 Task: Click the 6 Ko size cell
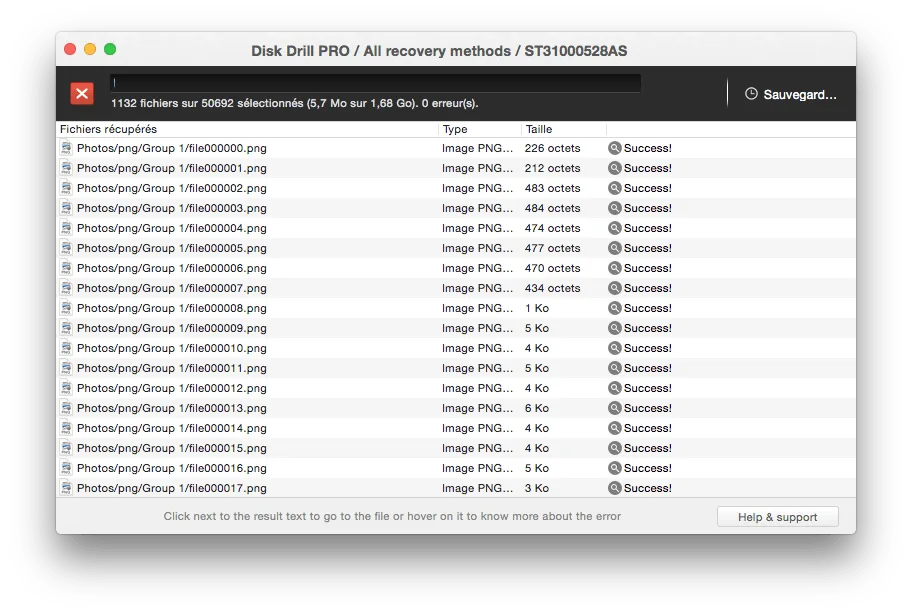click(x=537, y=408)
